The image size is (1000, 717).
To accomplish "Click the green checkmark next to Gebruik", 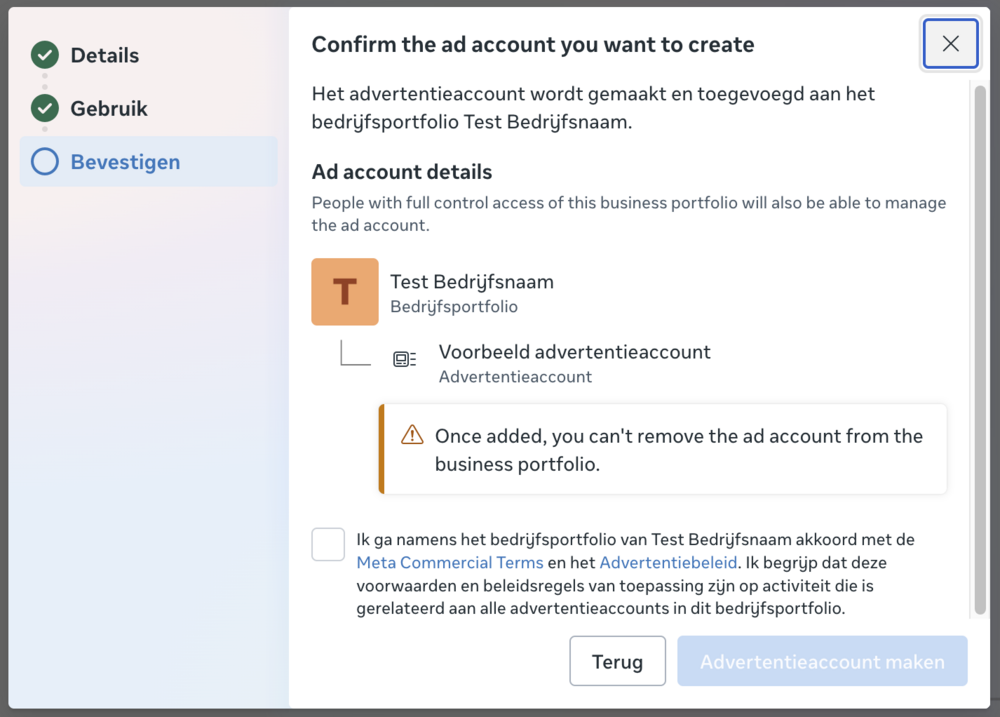I will click(45, 109).
